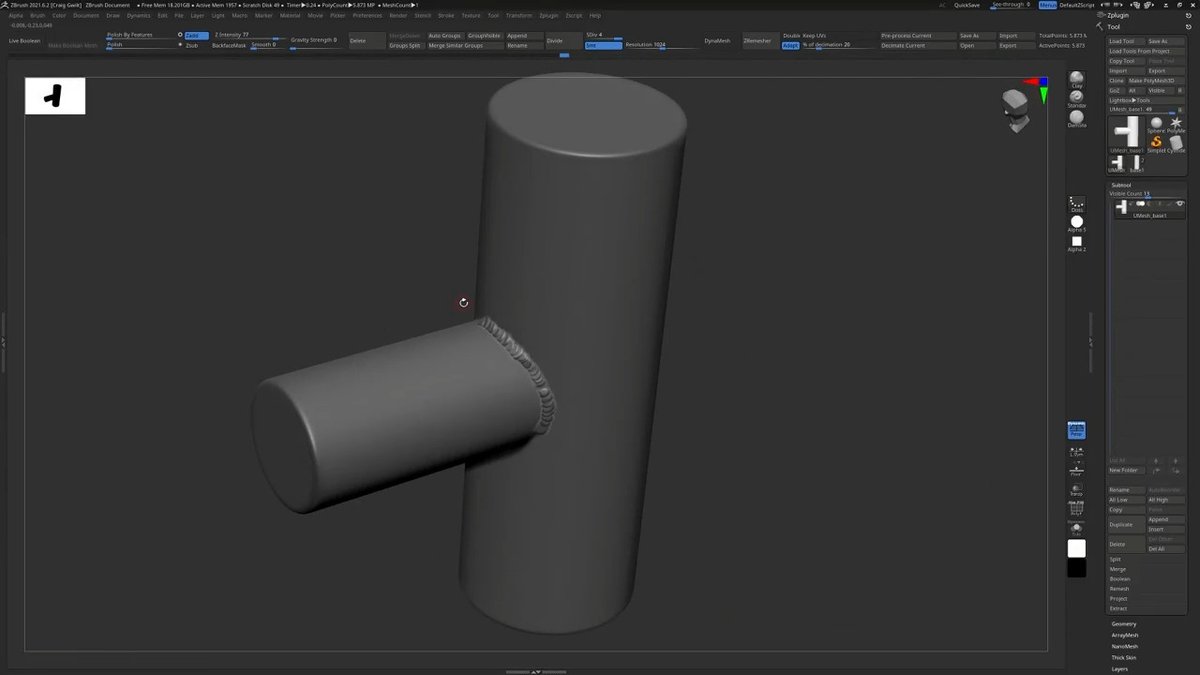Adjust the Z Intensity slider

(x=249, y=36)
